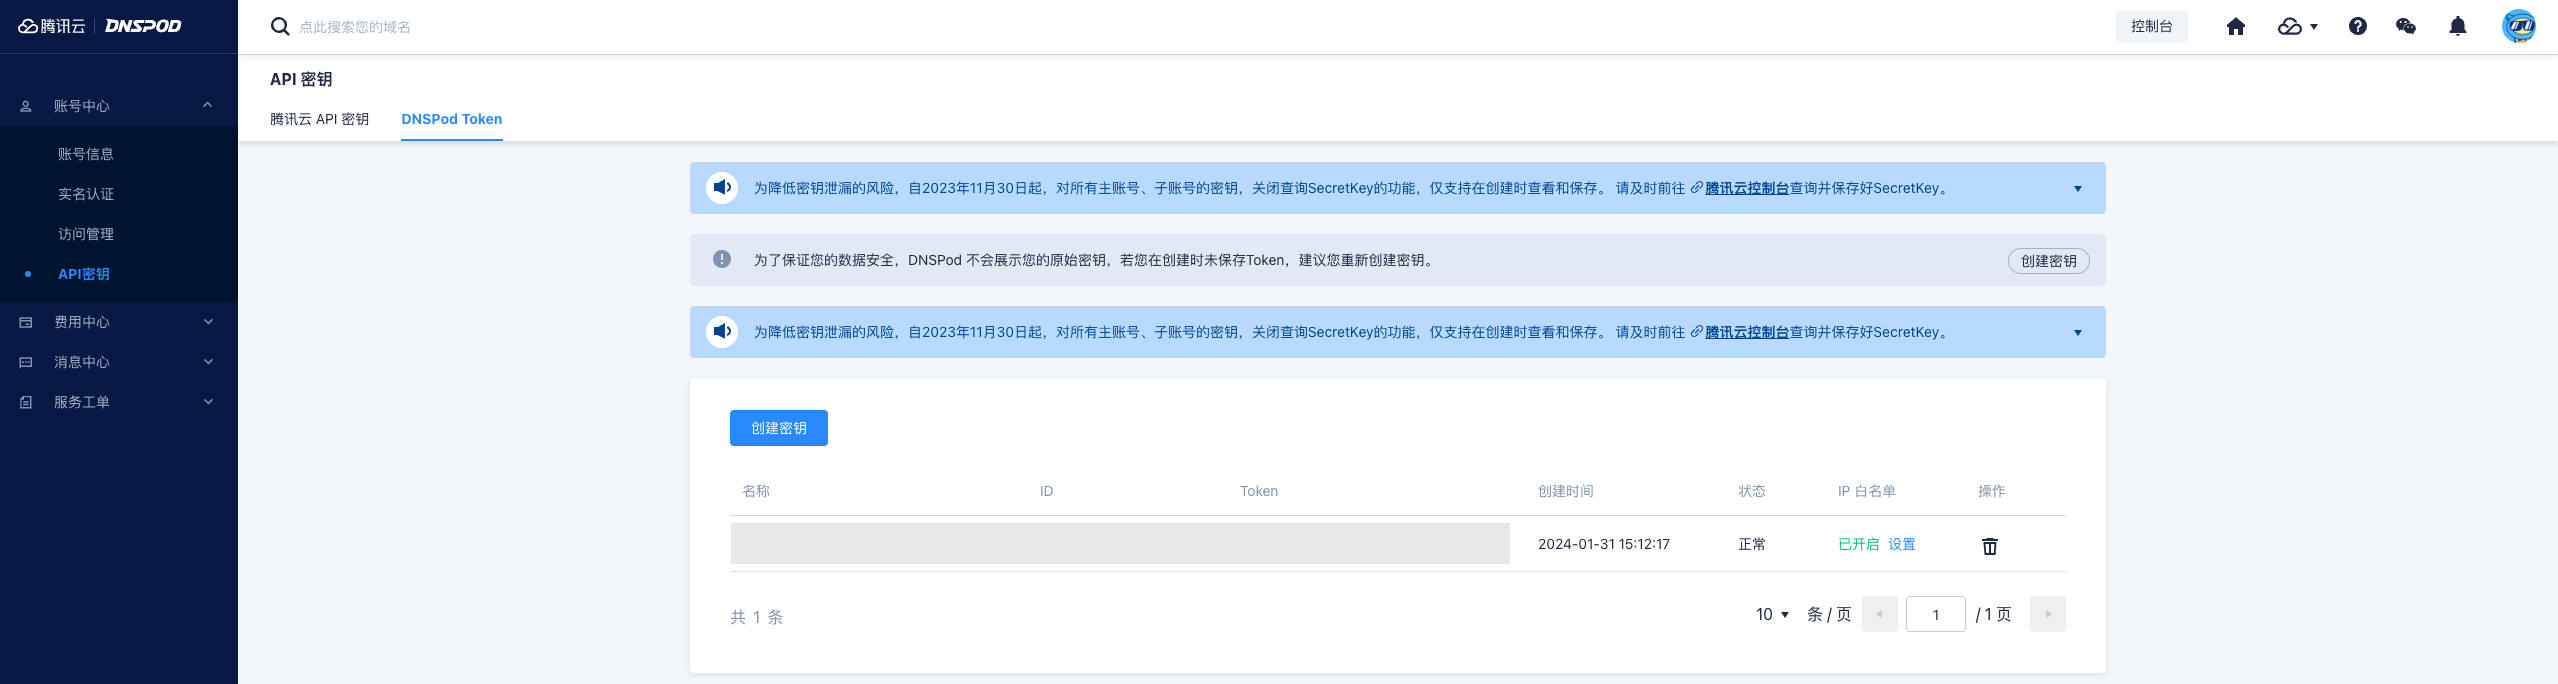This screenshot has width=2558, height=684.
Task: Click the 账号中心 person icon
Action: point(26,106)
